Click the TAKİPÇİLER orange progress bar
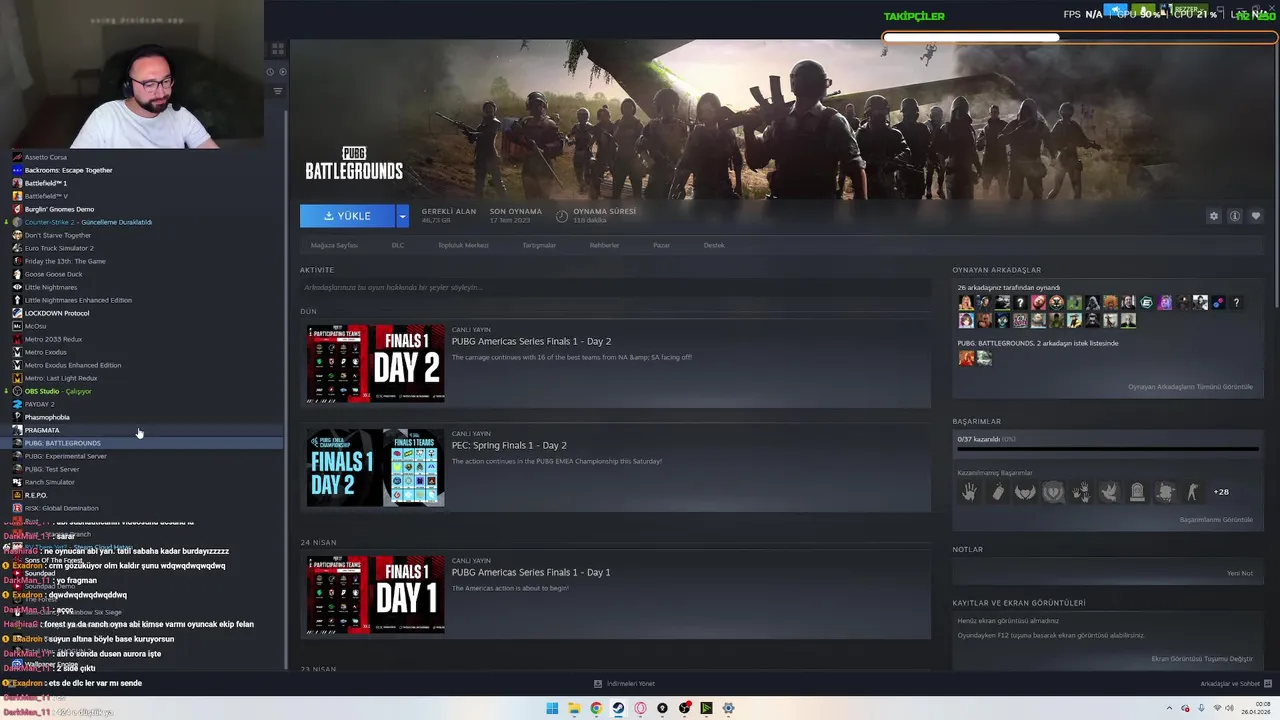The height and width of the screenshot is (720, 1280). [1080, 38]
